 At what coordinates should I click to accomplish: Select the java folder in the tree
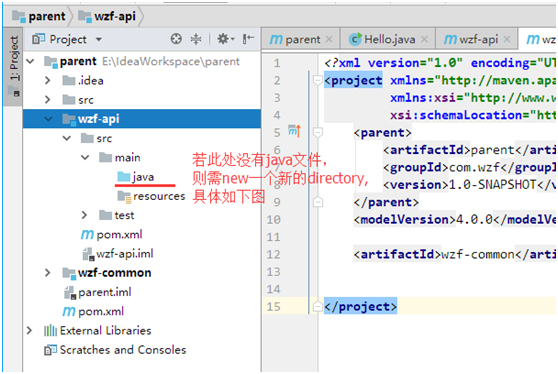click(x=142, y=177)
